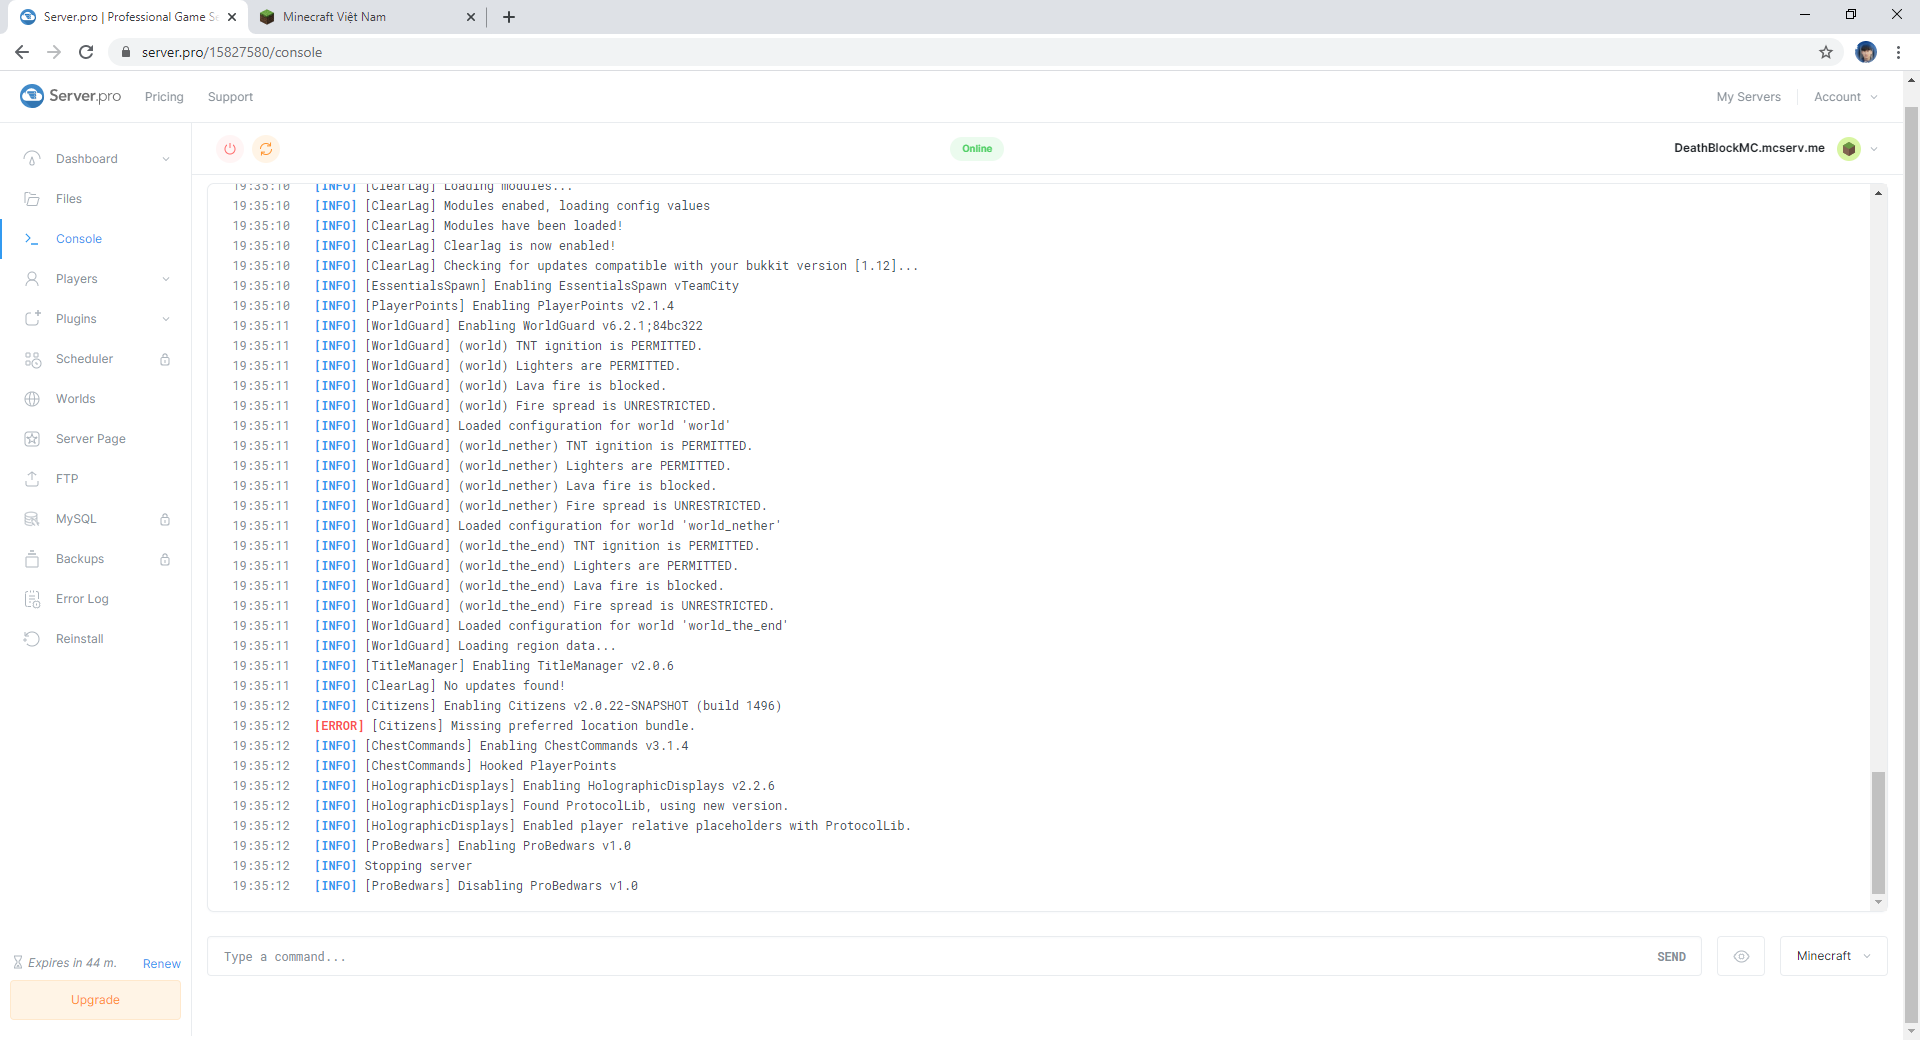
Task: Click the Console prompt icon in sidebar
Action: [32, 239]
